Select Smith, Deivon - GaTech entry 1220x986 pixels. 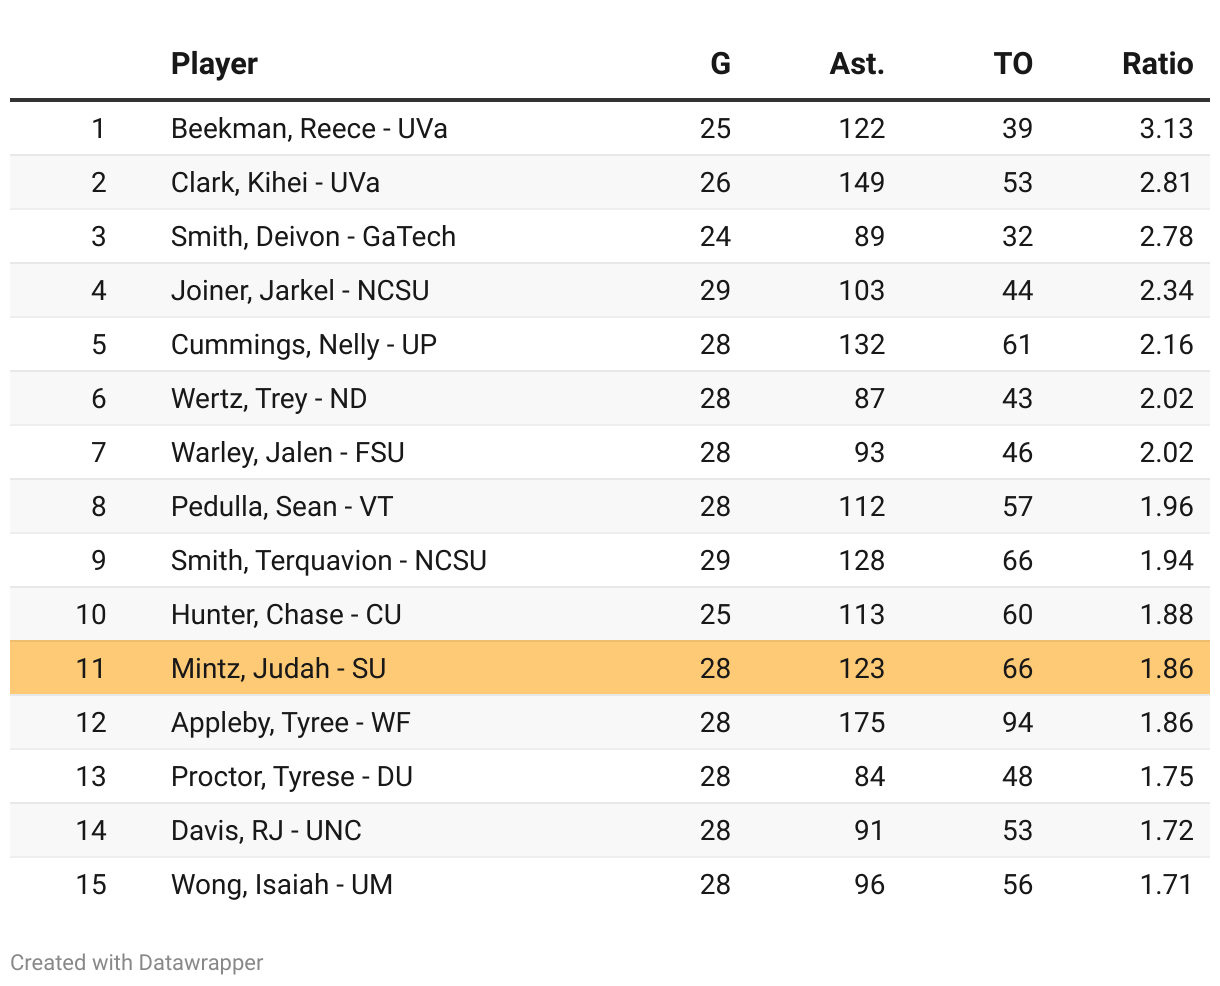(313, 237)
